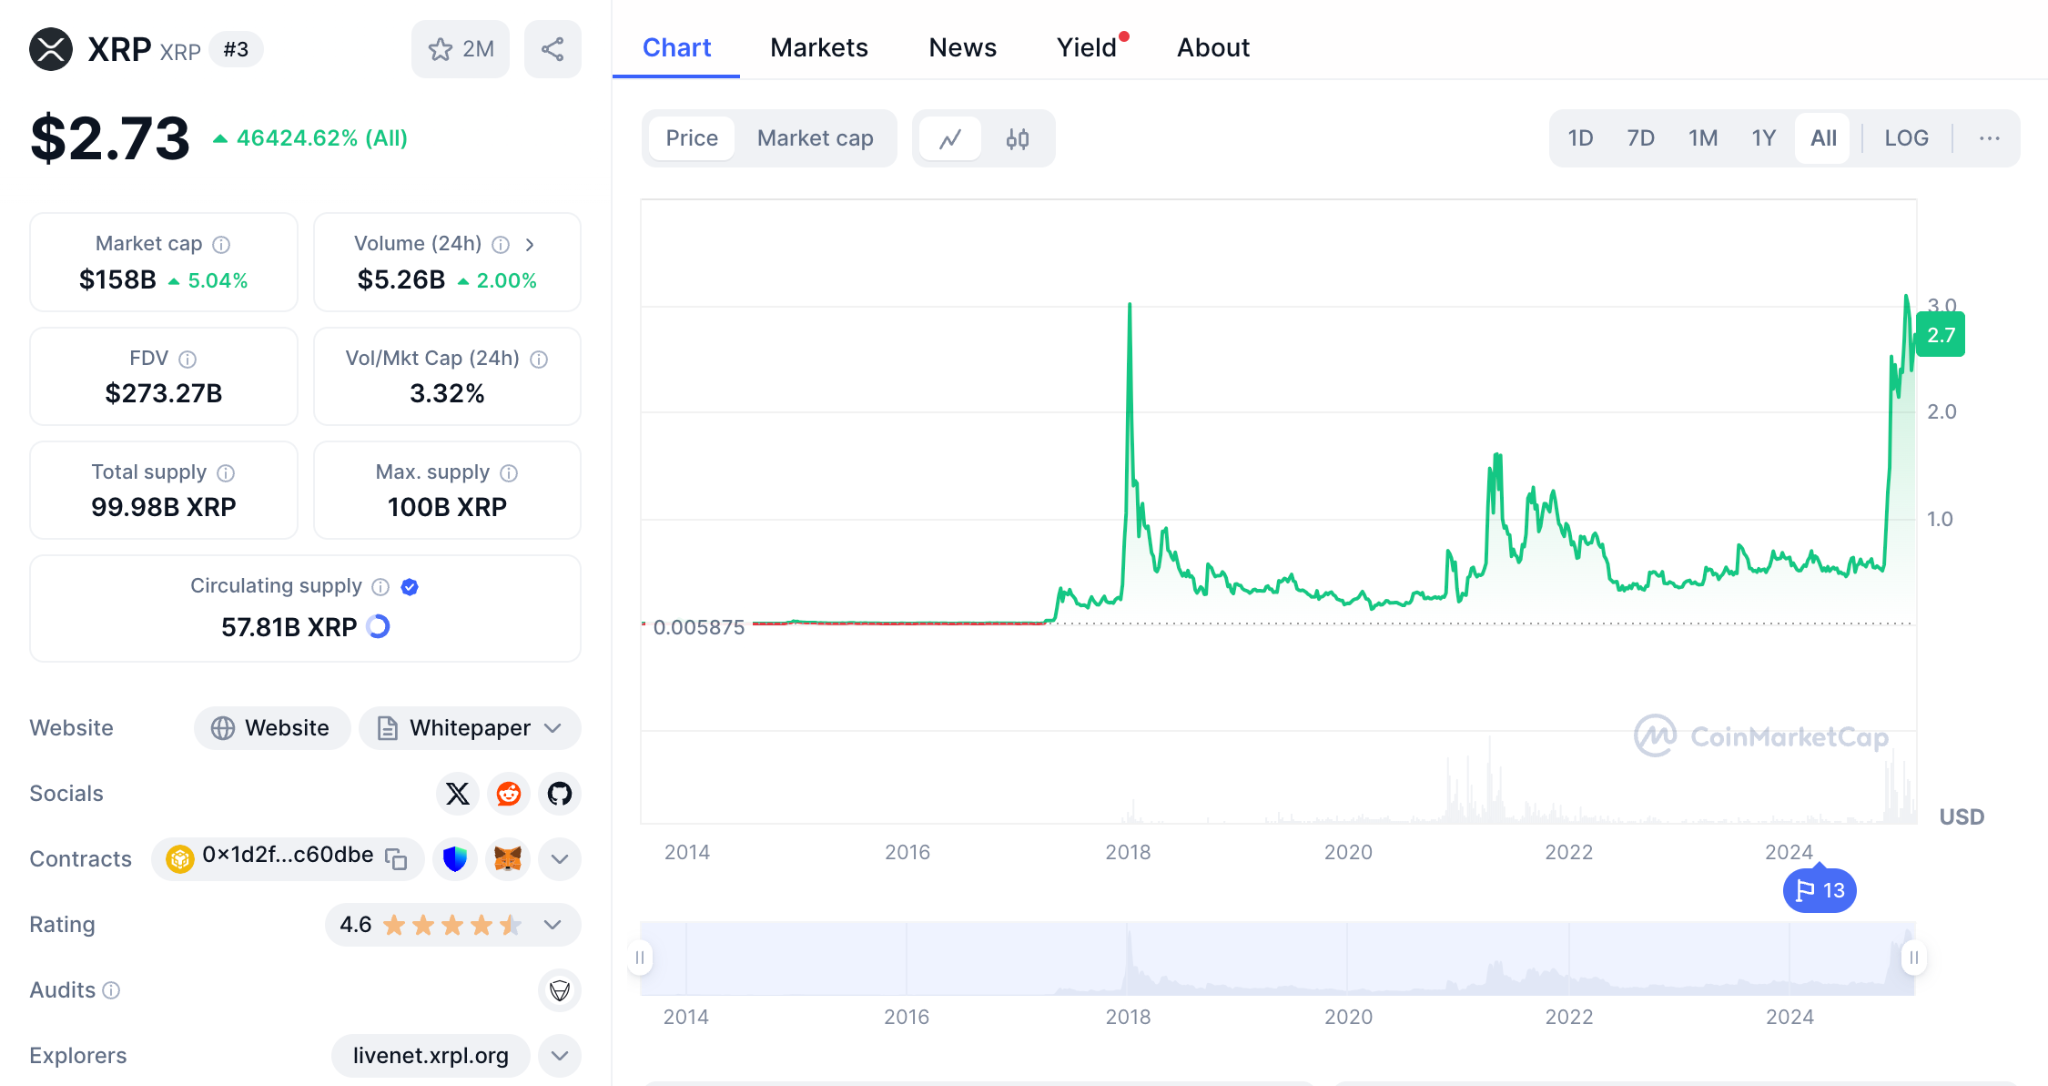Open the official Website link
The height and width of the screenshot is (1086, 2048).
272,728
